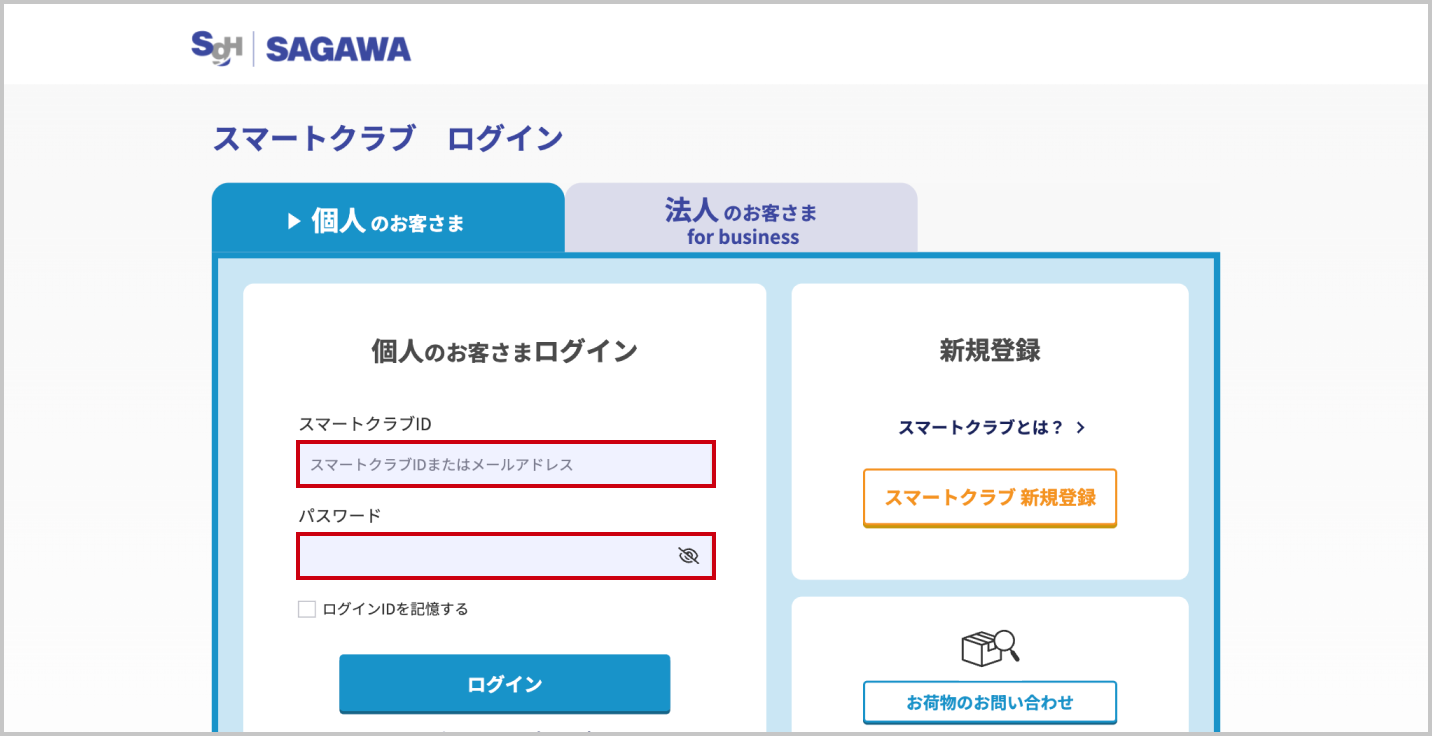Click the スマートクラブ ログイン heading
The width and height of the screenshot is (1432, 736).
[x=388, y=138]
